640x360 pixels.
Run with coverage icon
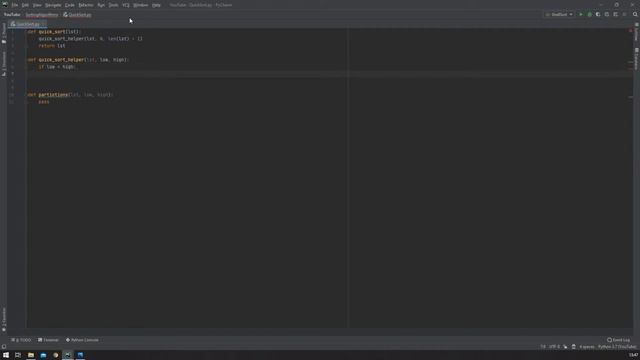598,14
